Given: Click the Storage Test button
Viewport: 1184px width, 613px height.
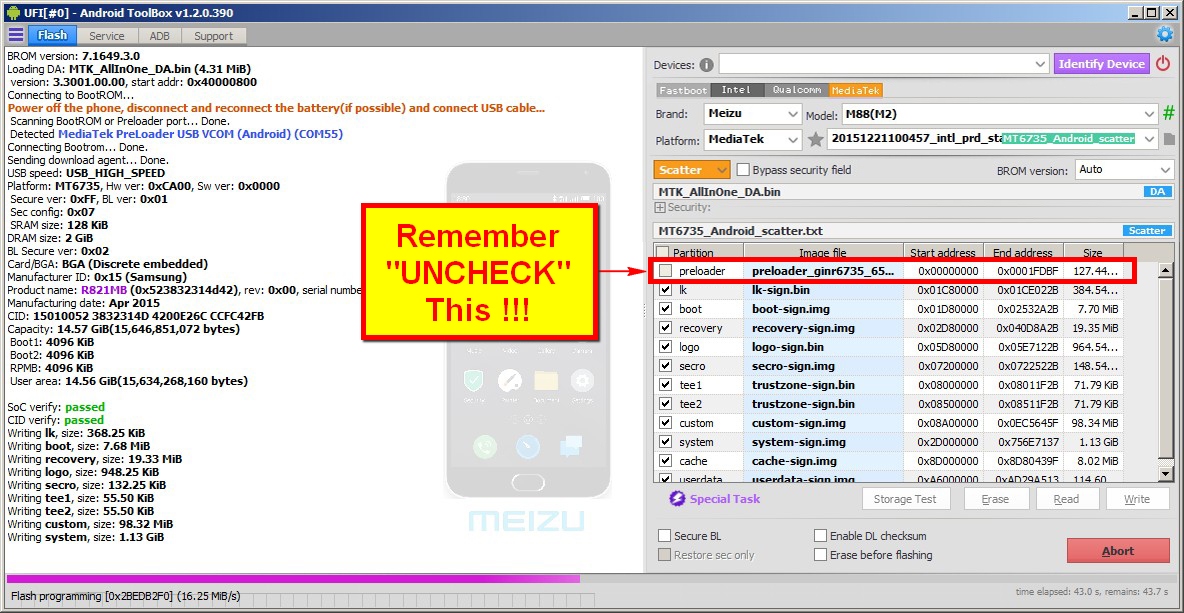Looking at the screenshot, I should point(905,499).
